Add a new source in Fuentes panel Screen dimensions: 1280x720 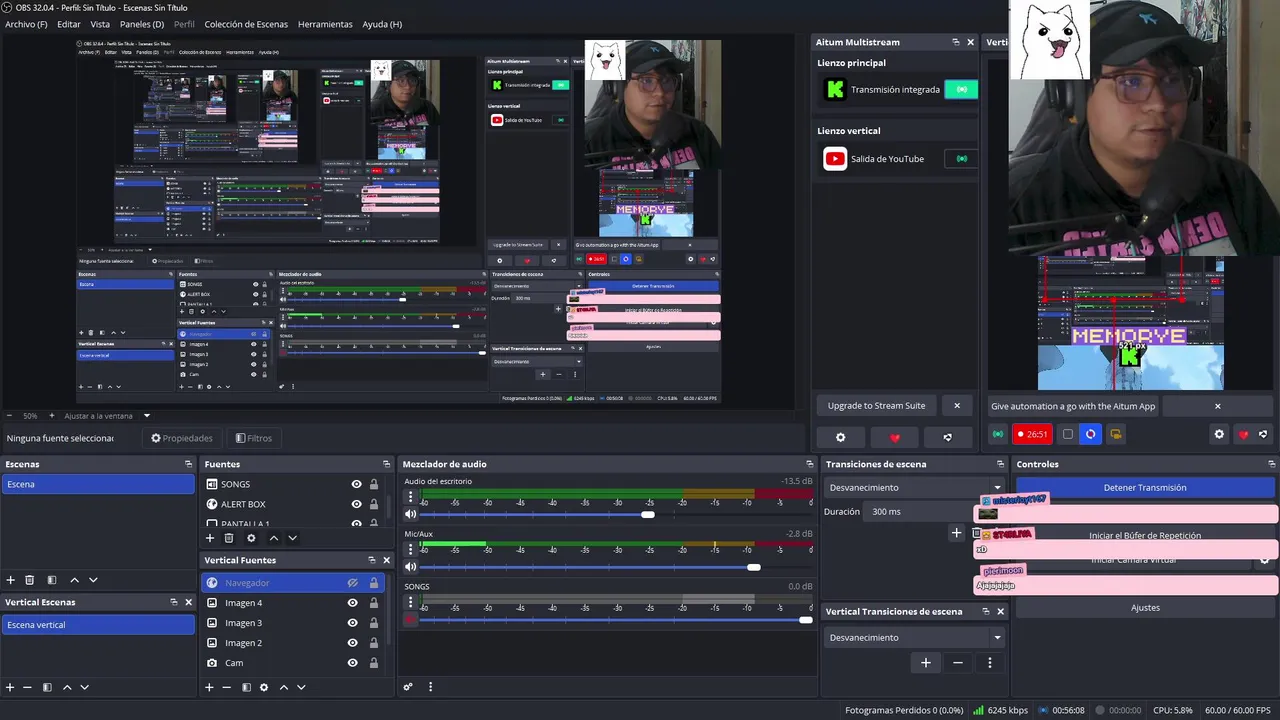point(210,538)
